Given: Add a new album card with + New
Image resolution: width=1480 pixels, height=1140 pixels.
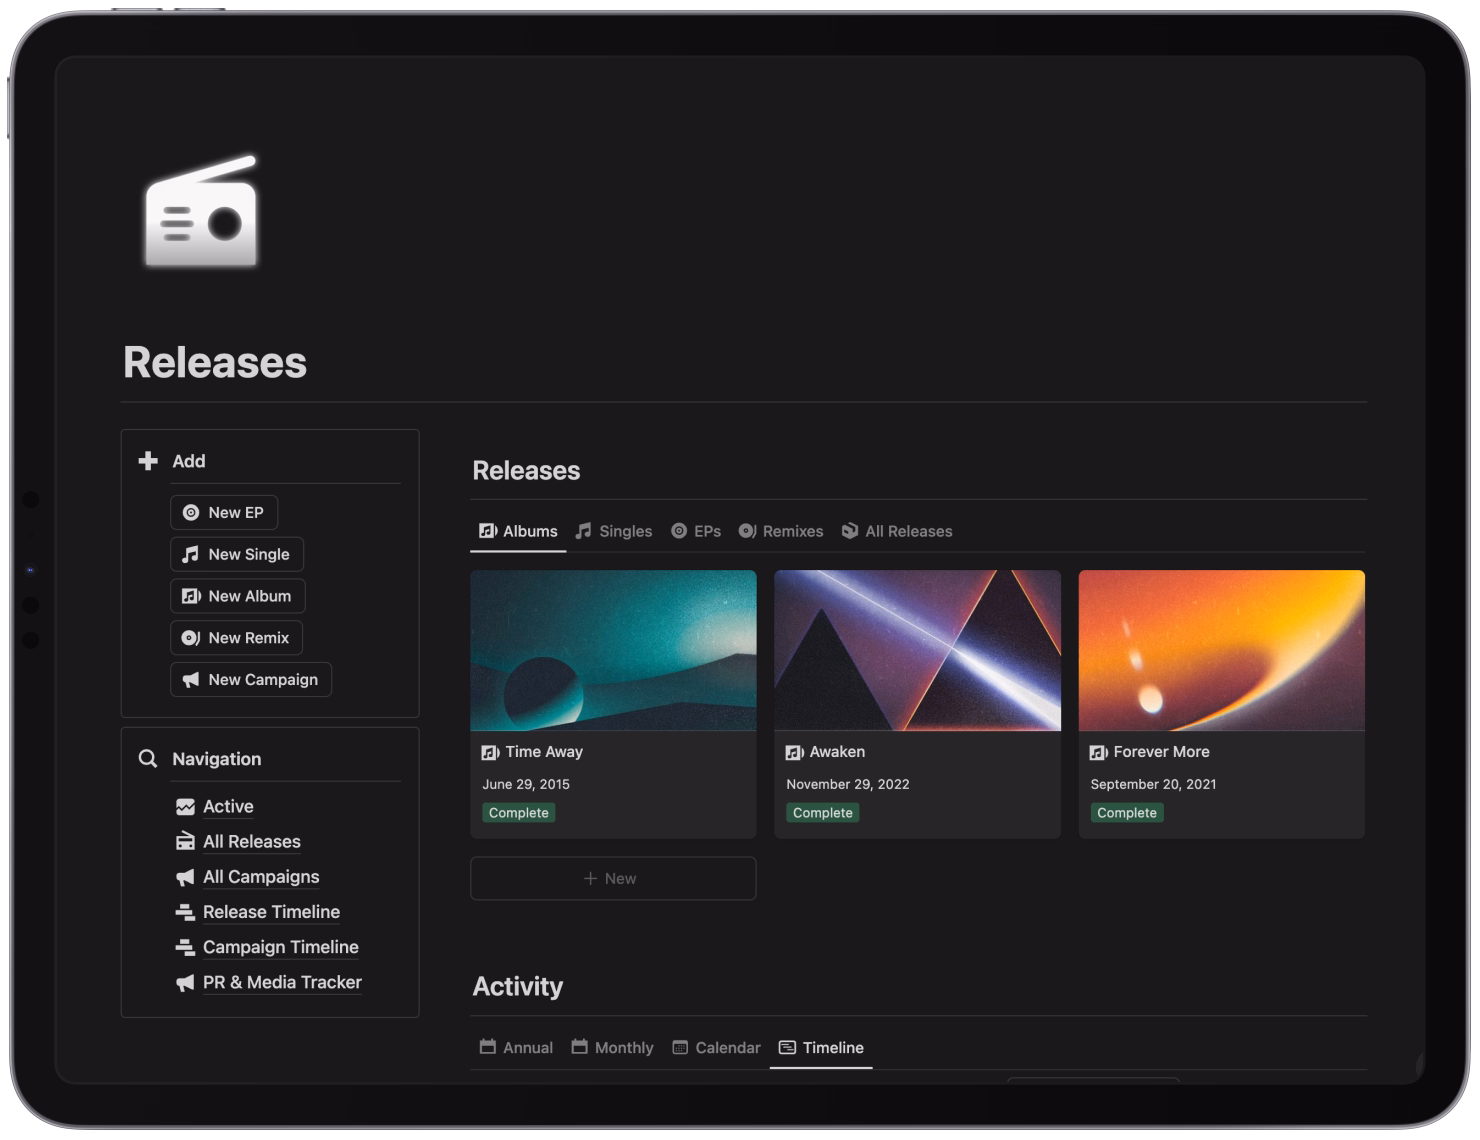Looking at the screenshot, I should click(613, 878).
